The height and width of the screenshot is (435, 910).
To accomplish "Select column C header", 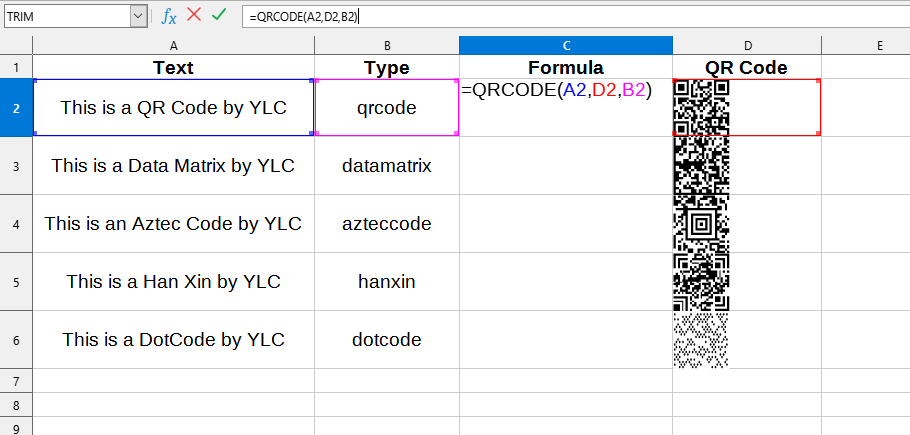I will (x=566, y=46).
